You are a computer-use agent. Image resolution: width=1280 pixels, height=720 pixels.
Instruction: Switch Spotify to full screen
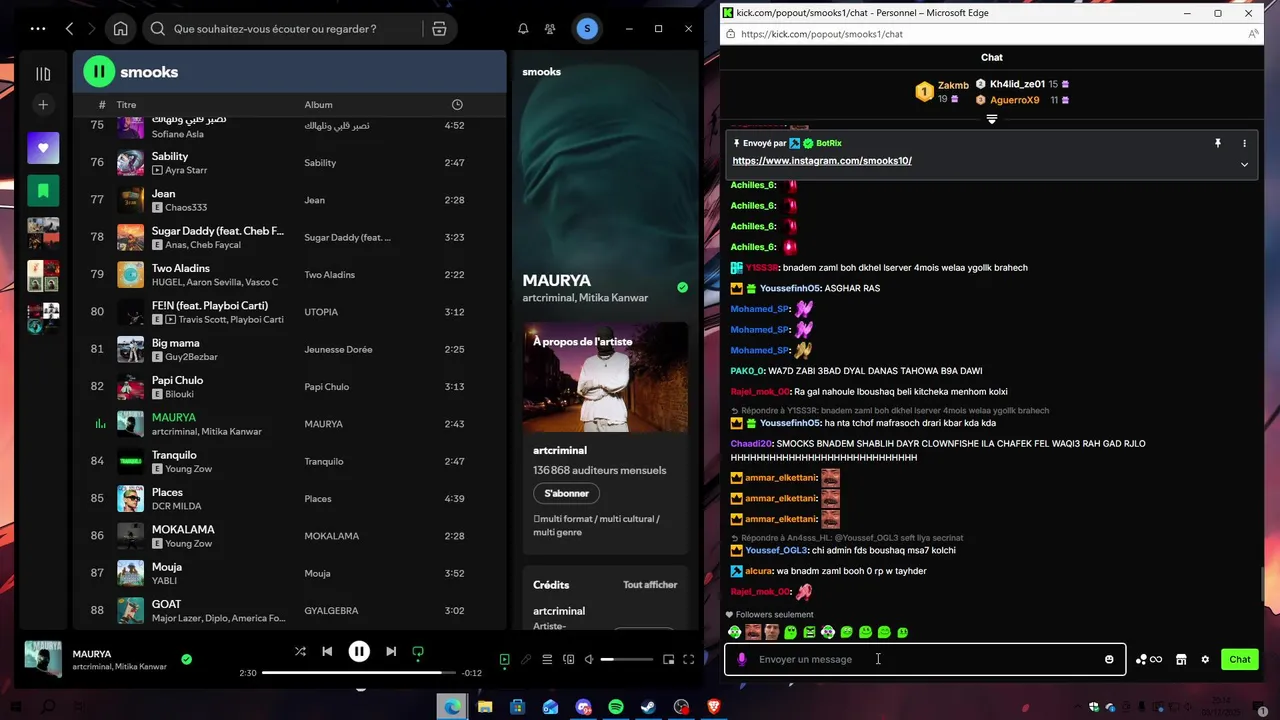tap(688, 660)
